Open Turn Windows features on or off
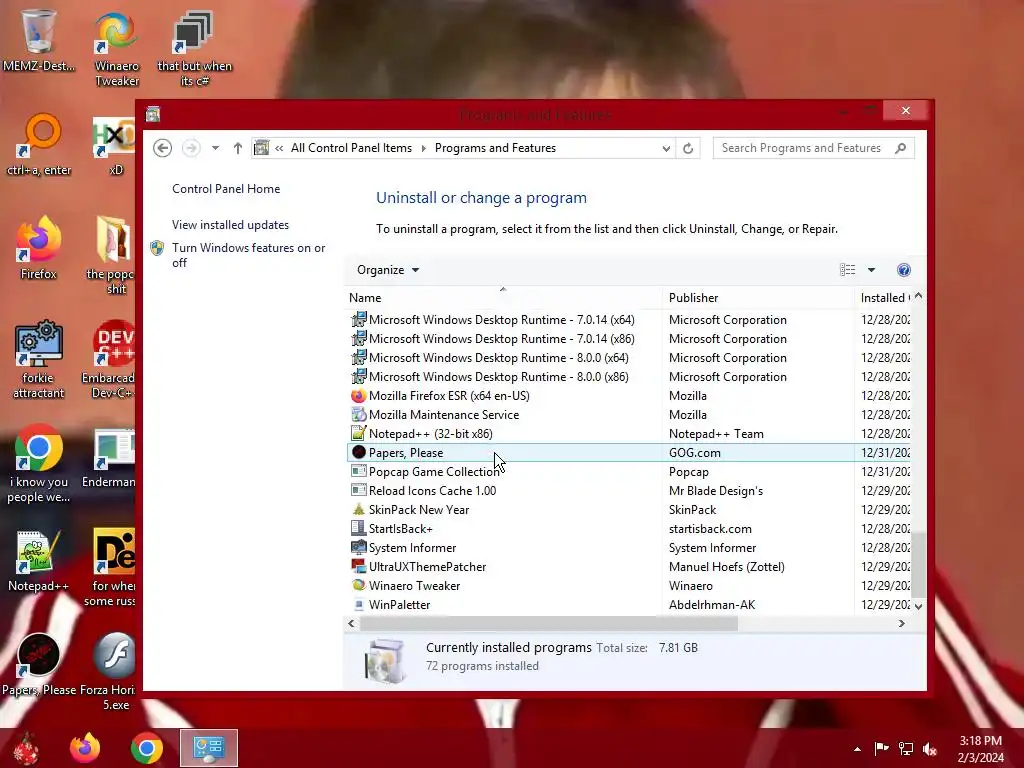Image resolution: width=1024 pixels, height=768 pixels. tap(248, 255)
